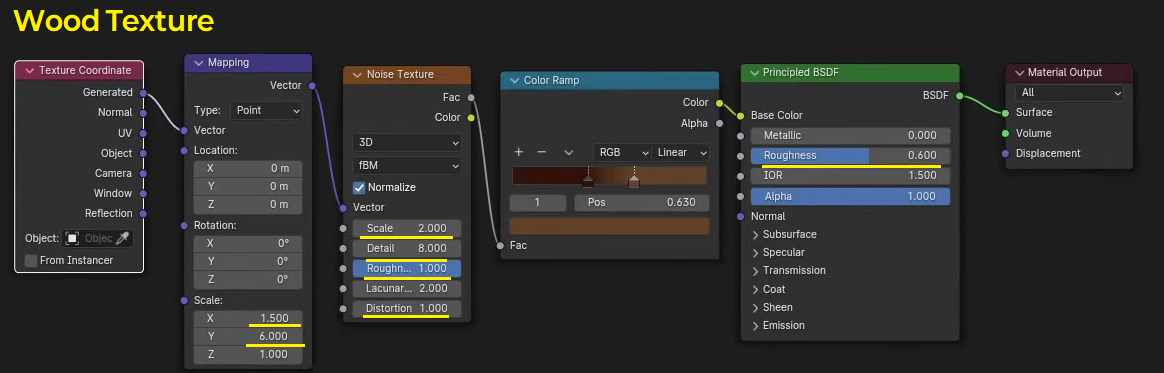Click the Surface input socket
This screenshot has width=1164, height=373.
coord(1005,113)
